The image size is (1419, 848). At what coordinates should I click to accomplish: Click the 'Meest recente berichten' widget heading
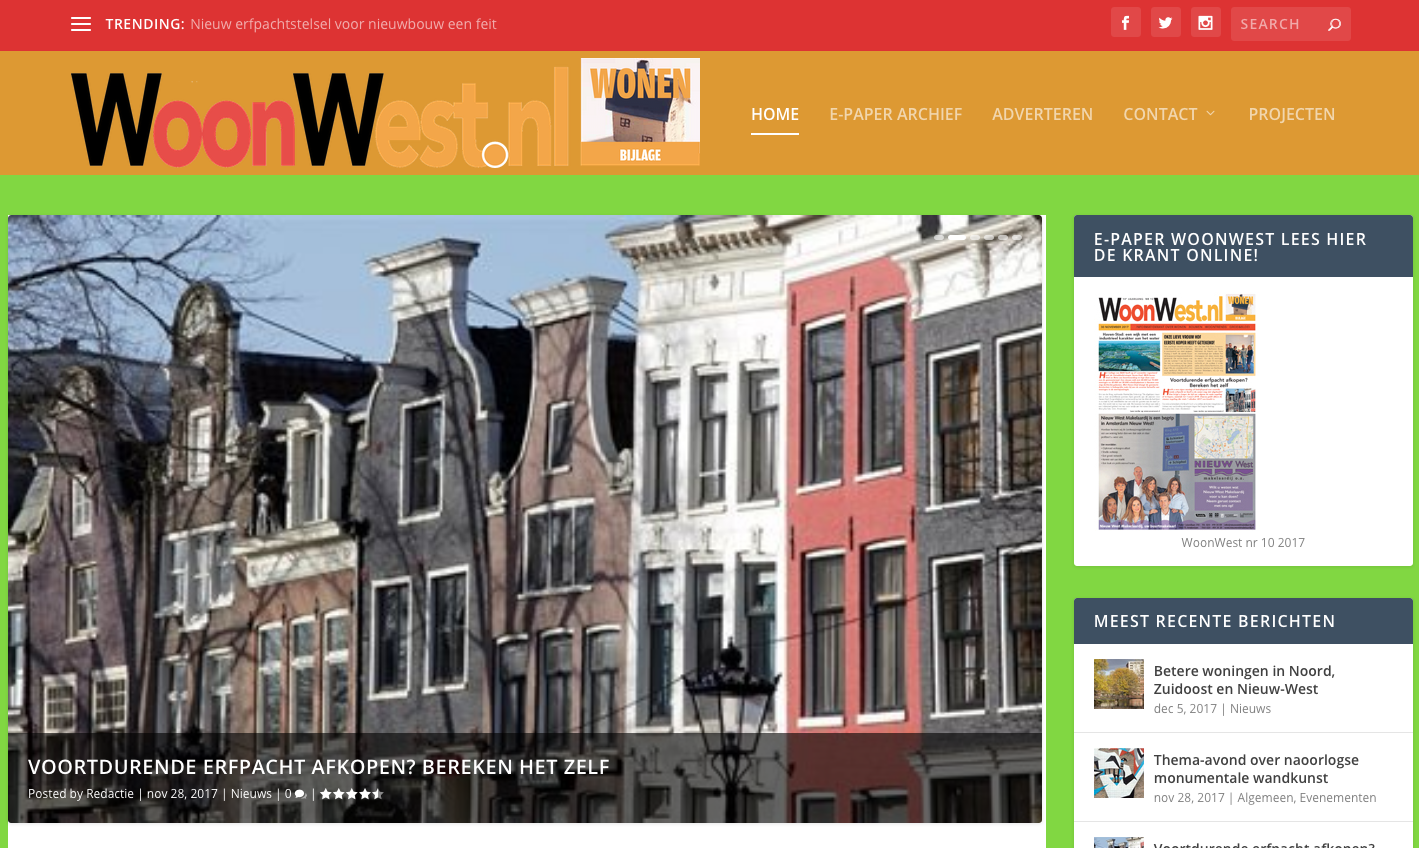[1214, 621]
